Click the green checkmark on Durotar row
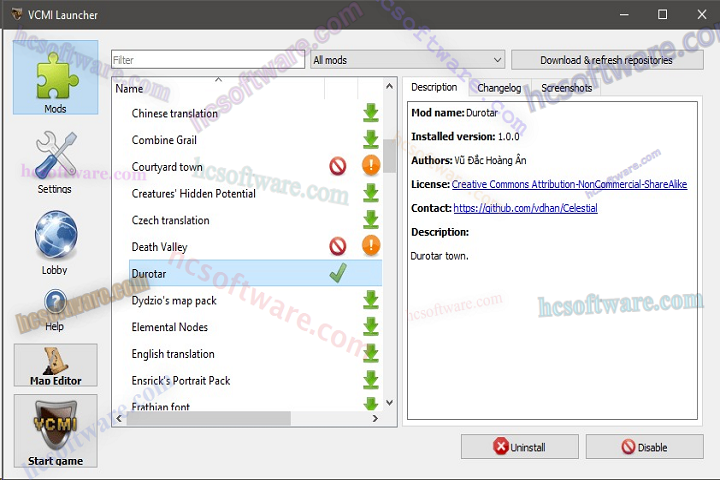 [x=338, y=273]
